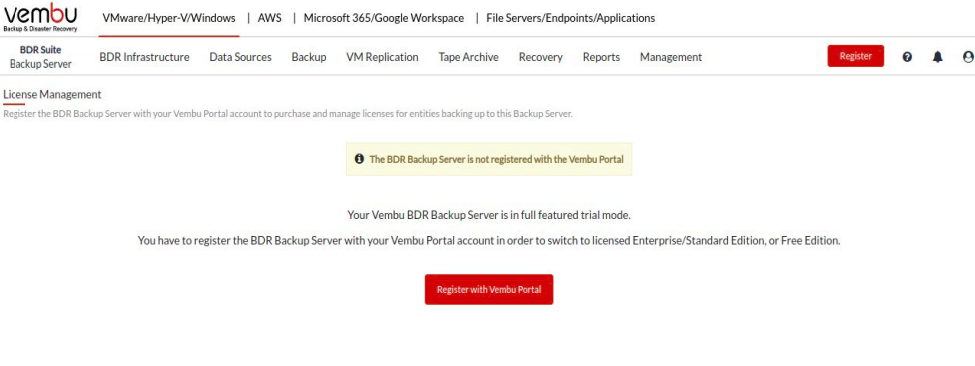
Task: Click Register with Vembu Portal button
Action: pos(489,290)
